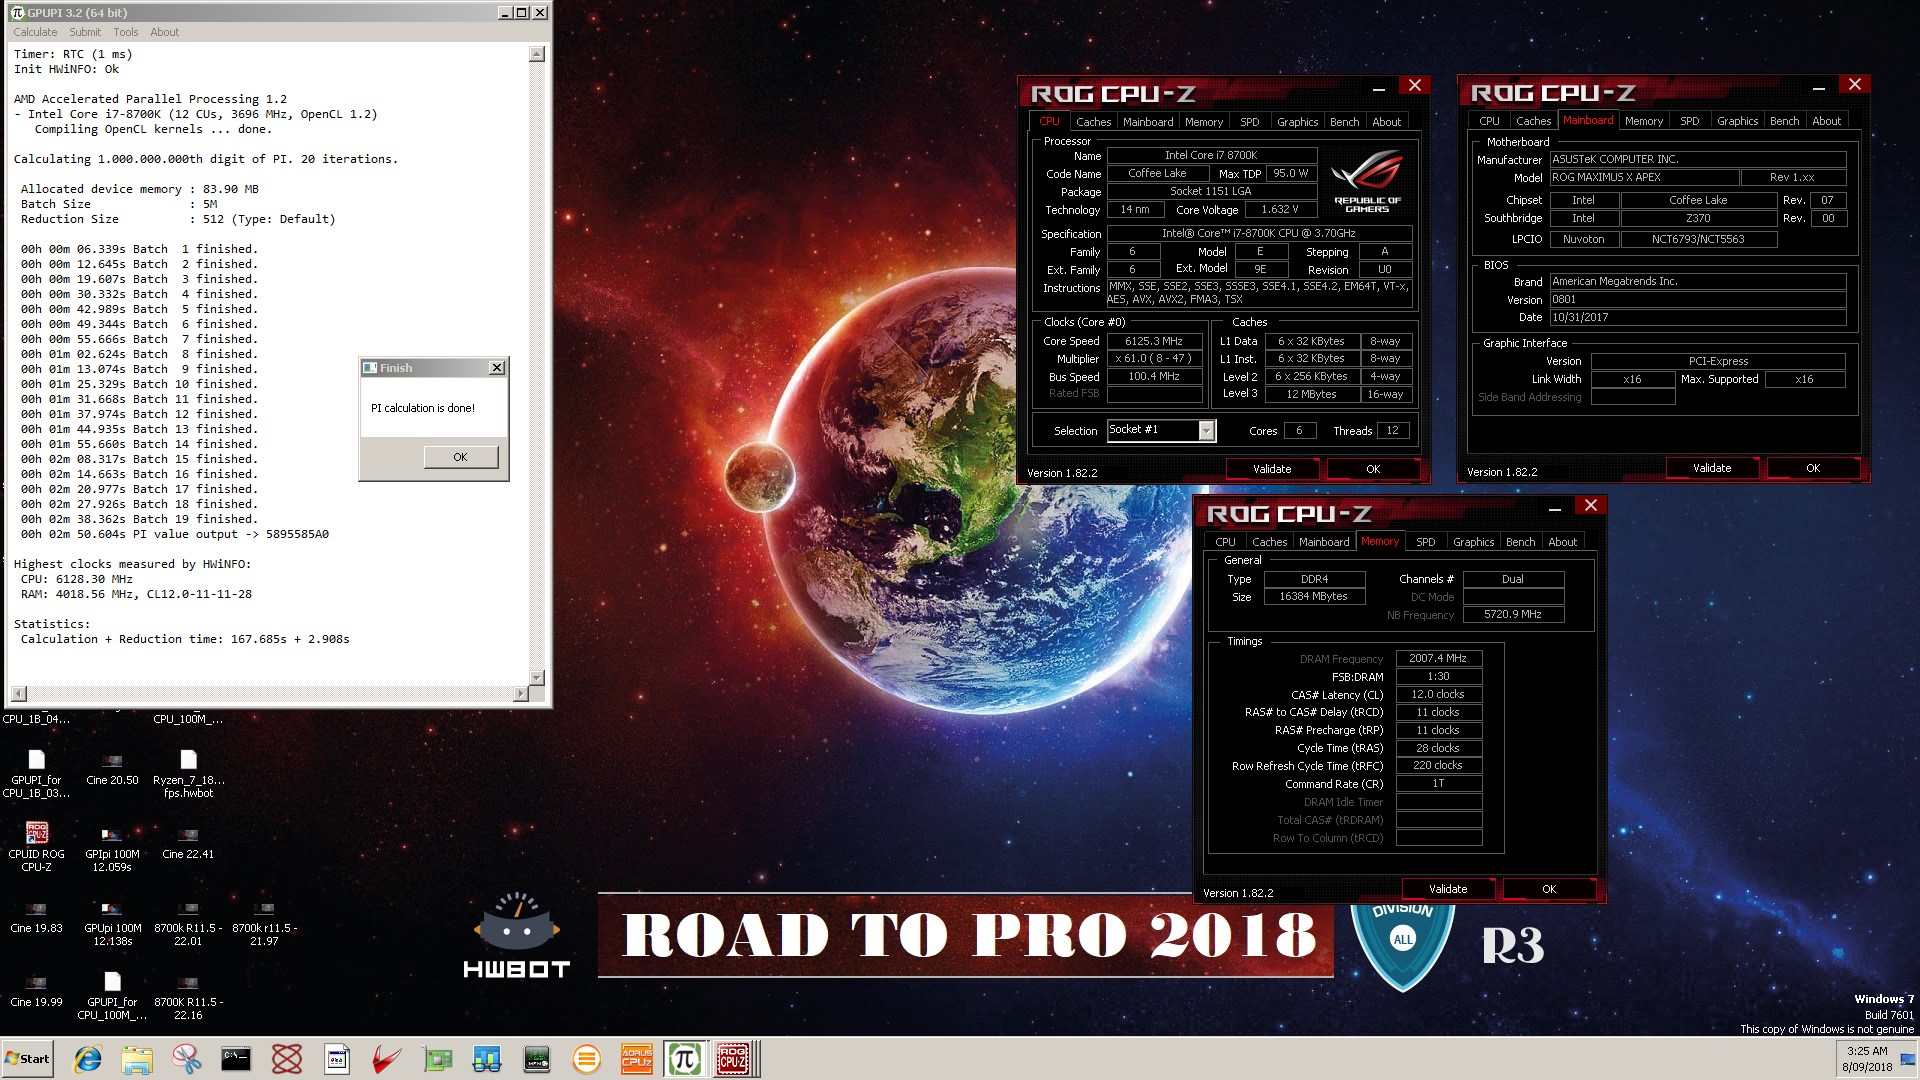Click GPUPI vertical scrollbar down arrow
Image resolution: width=1920 pixels, height=1080 pixels.
coord(537,678)
